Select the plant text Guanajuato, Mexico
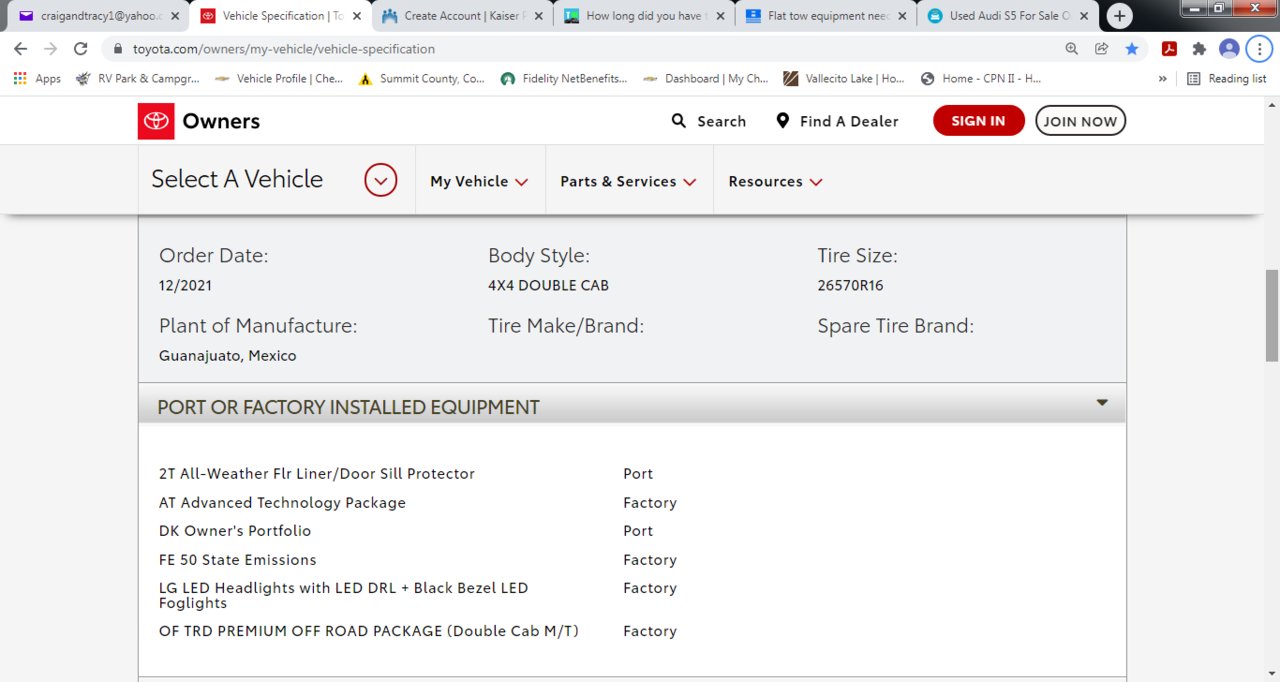This screenshot has width=1280, height=682. pyautogui.click(x=228, y=356)
